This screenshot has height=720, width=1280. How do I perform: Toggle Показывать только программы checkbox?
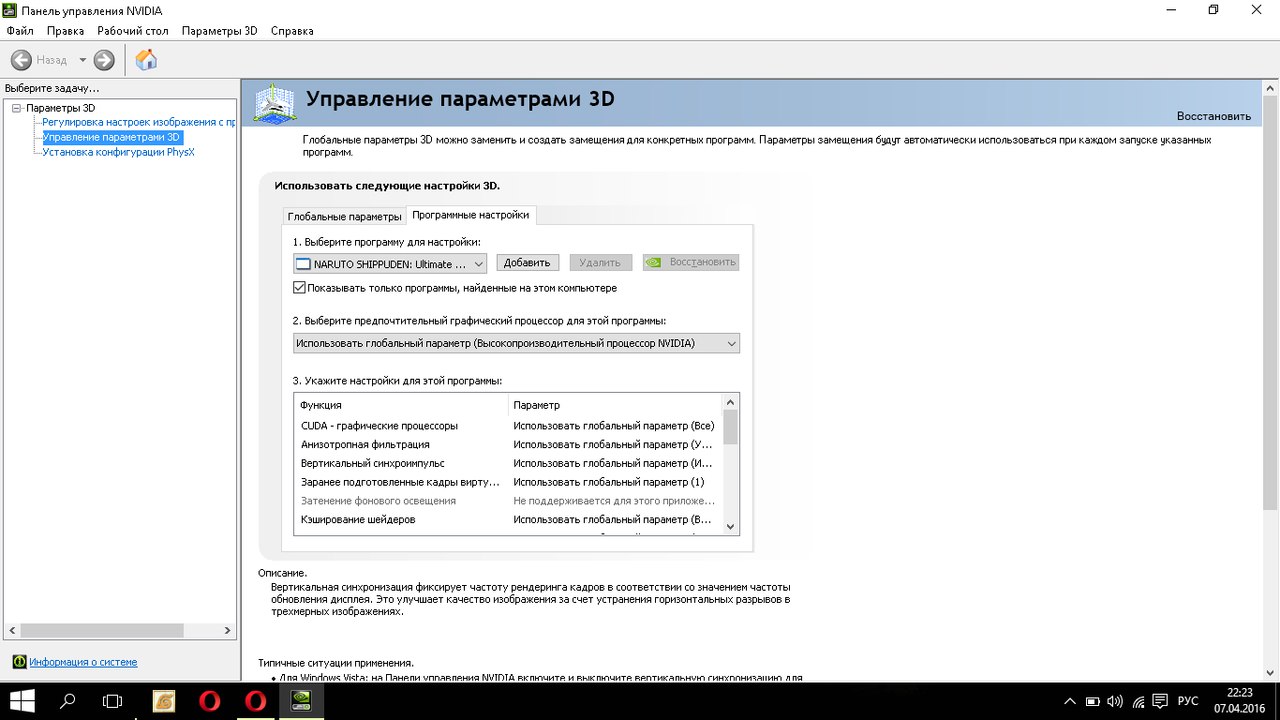tap(300, 288)
